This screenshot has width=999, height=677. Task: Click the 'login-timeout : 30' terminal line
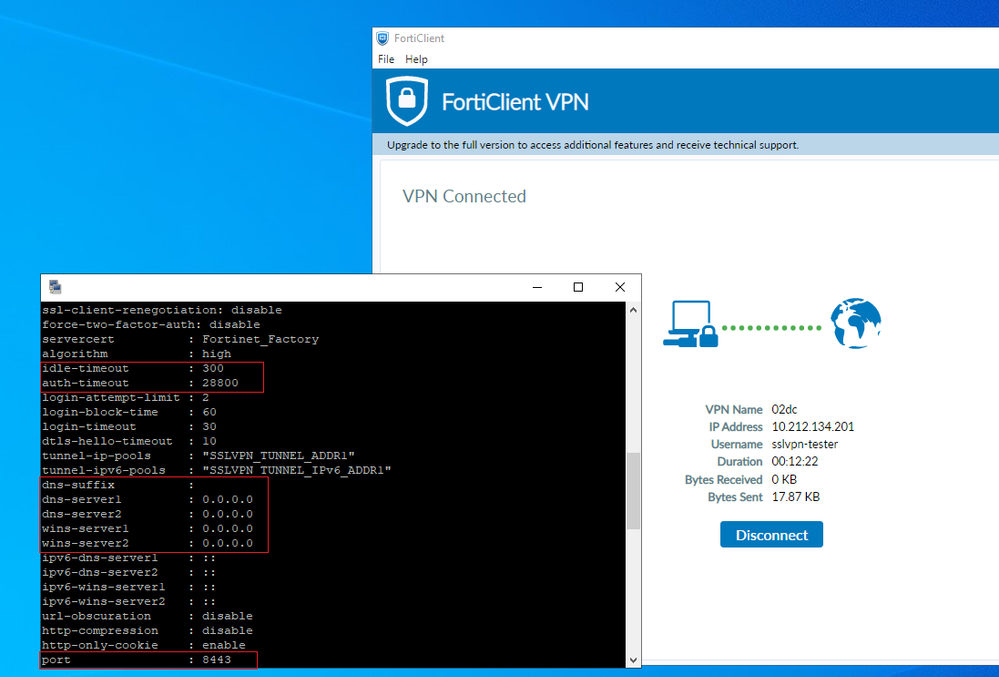click(129, 427)
